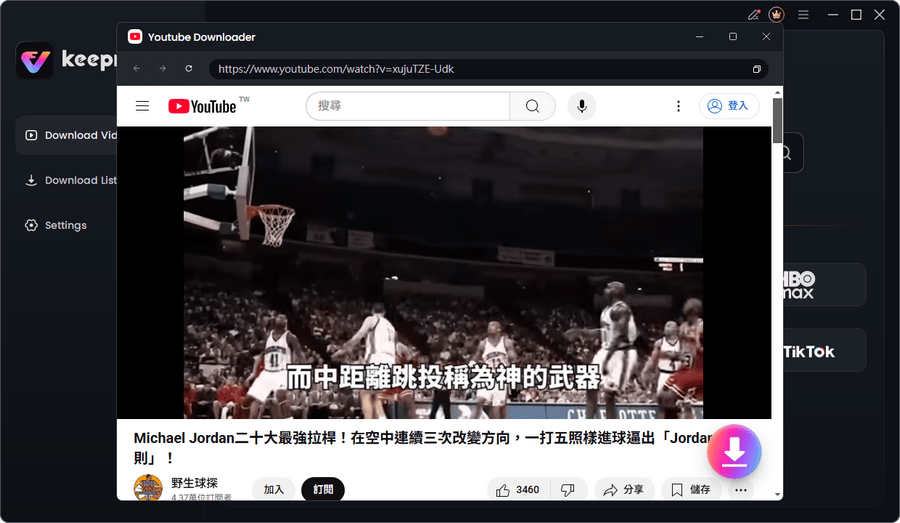Click the YouTube logo
900x523 pixels.
coord(203,106)
